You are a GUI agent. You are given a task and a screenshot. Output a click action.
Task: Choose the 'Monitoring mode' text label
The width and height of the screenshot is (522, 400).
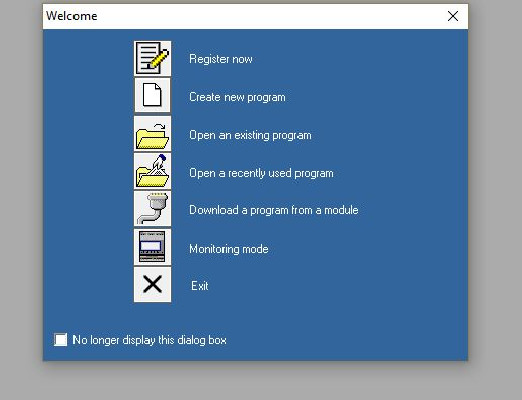(x=229, y=249)
